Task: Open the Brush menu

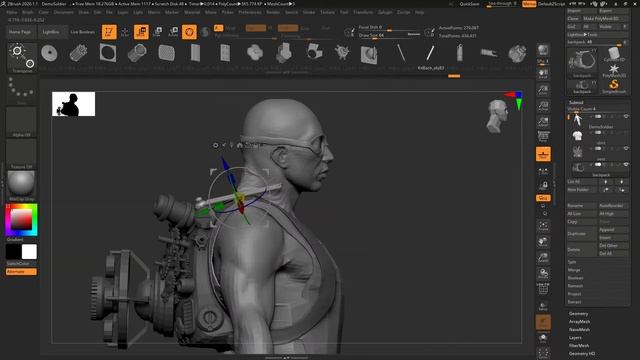Action: pyautogui.click(x=28, y=13)
